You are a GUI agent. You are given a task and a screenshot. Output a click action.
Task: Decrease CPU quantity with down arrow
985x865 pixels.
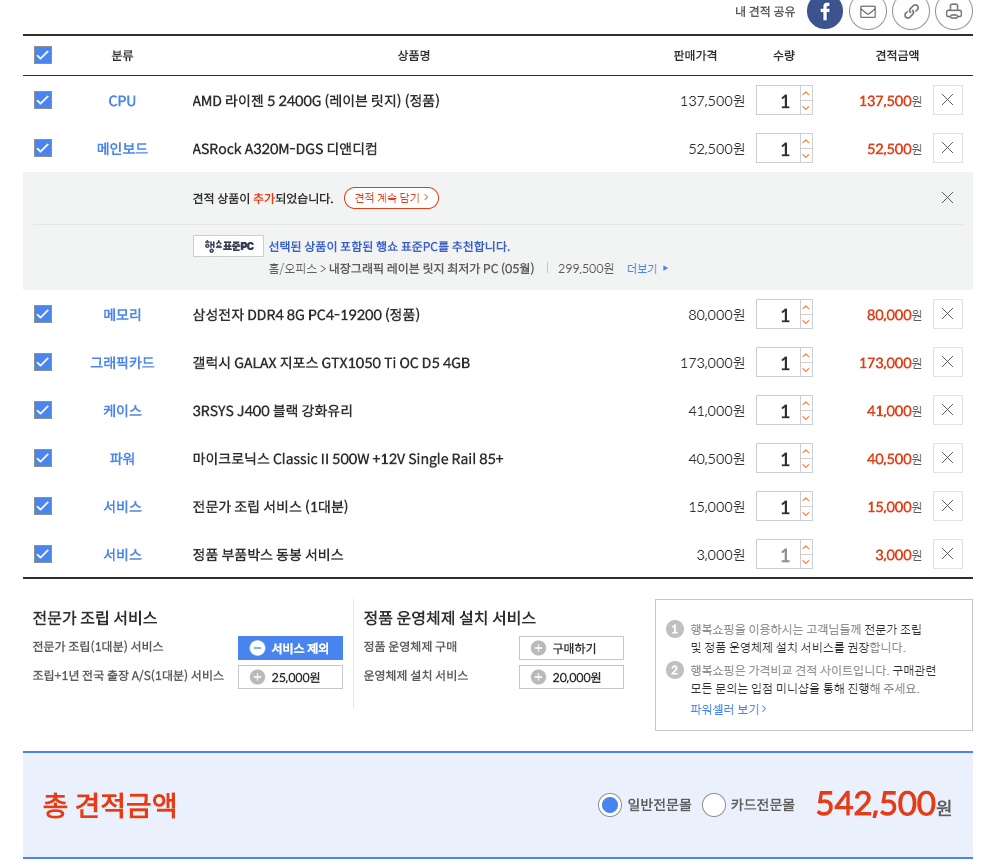coord(806,108)
